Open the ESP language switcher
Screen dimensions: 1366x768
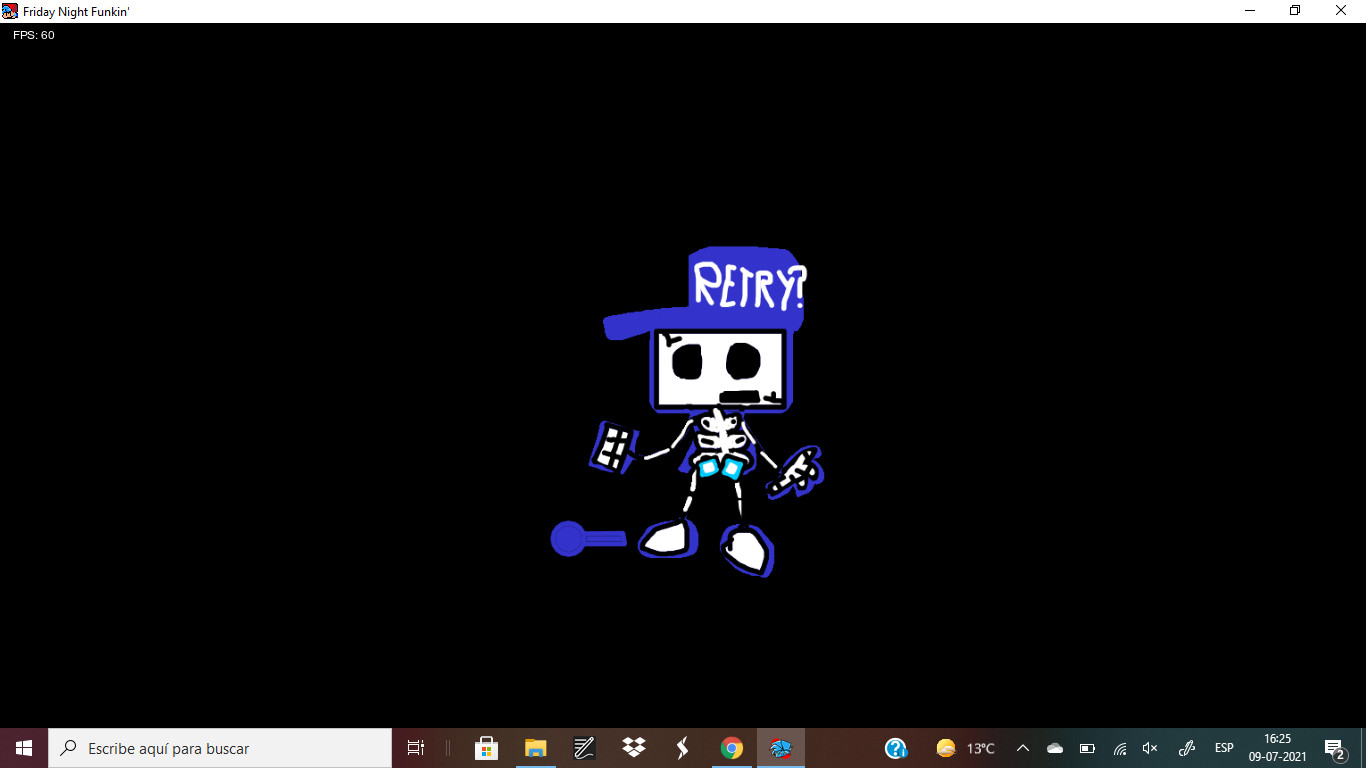click(1223, 747)
